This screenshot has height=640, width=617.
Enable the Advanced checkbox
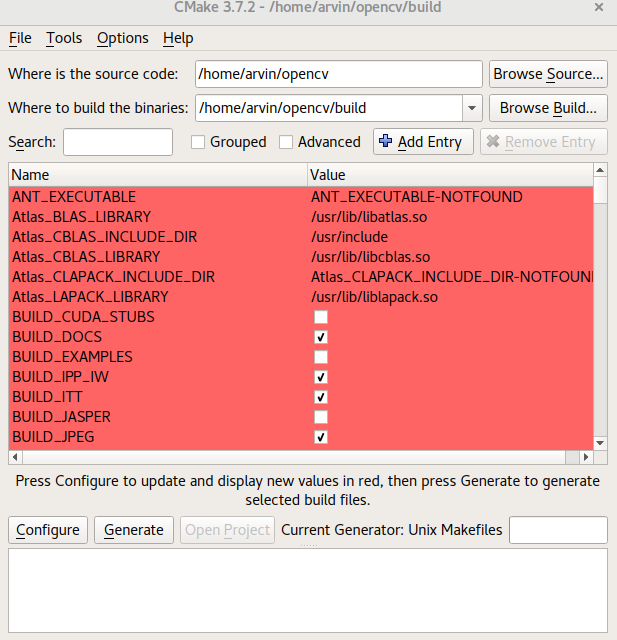point(286,142)
